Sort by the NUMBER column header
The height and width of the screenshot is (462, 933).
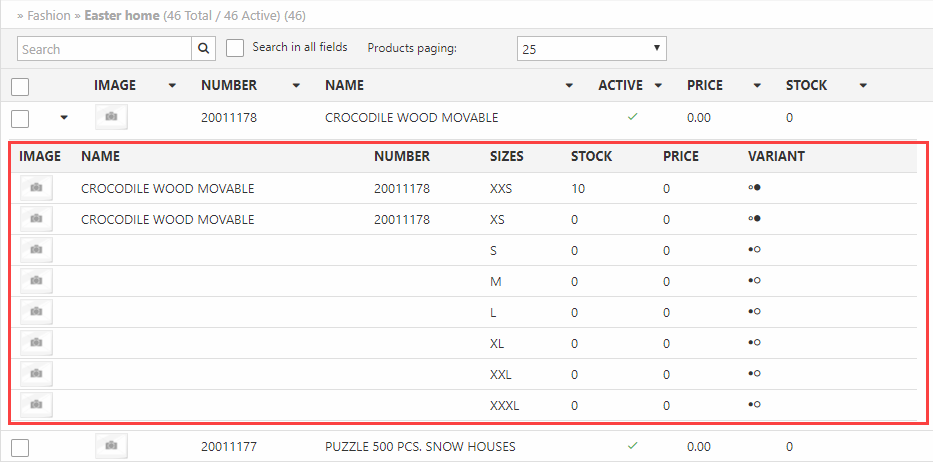(229, 86)
